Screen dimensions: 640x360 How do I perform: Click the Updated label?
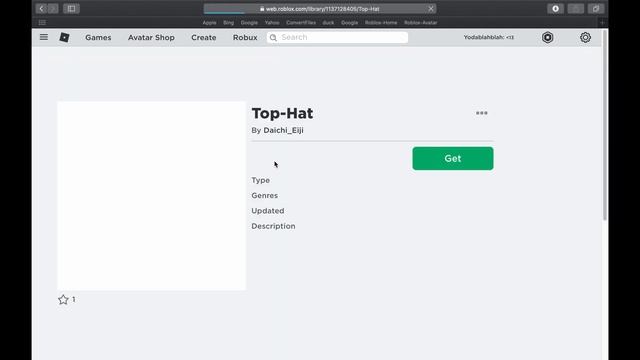click(x=268, y=211)
